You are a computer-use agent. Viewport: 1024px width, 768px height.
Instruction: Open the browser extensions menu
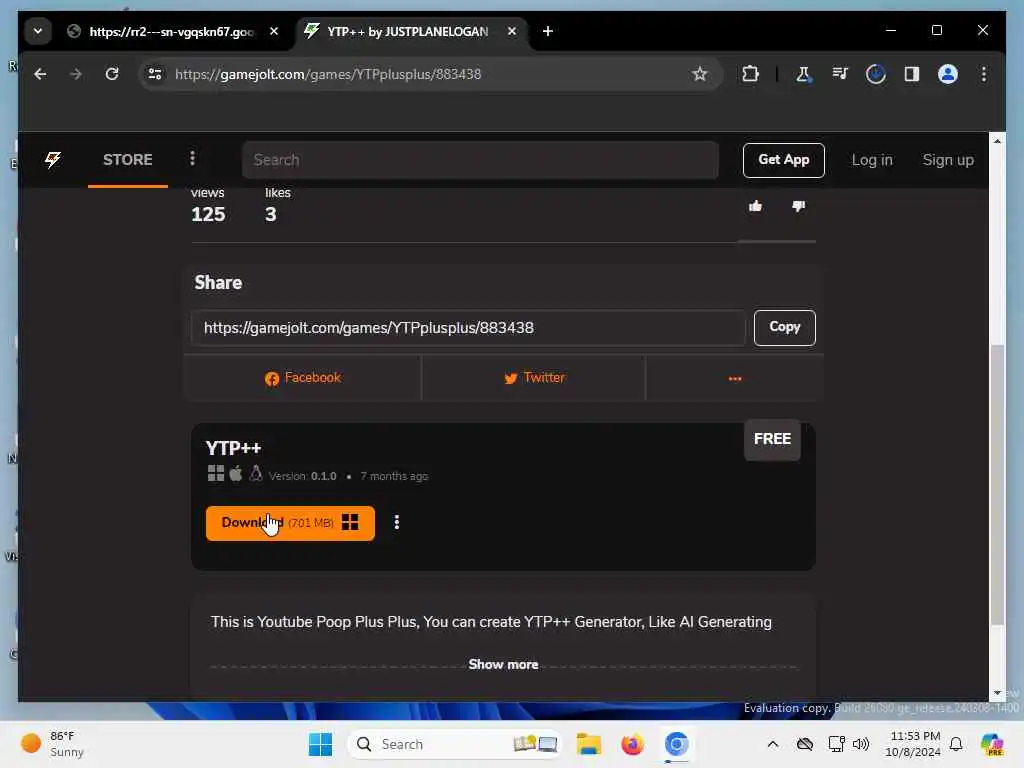point(750,74)
